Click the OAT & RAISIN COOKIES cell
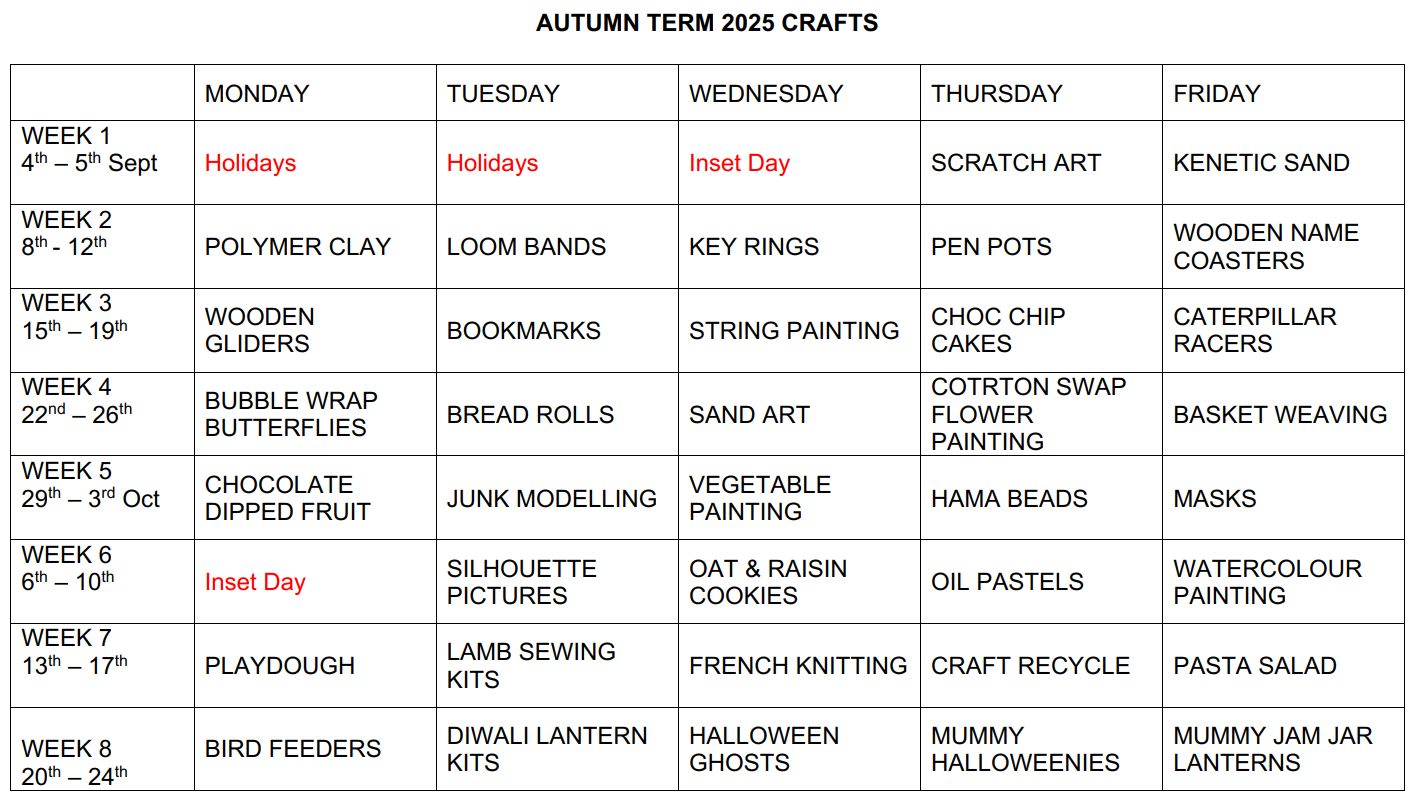Viewport: 1415px width, 802px height. [767, 582]
